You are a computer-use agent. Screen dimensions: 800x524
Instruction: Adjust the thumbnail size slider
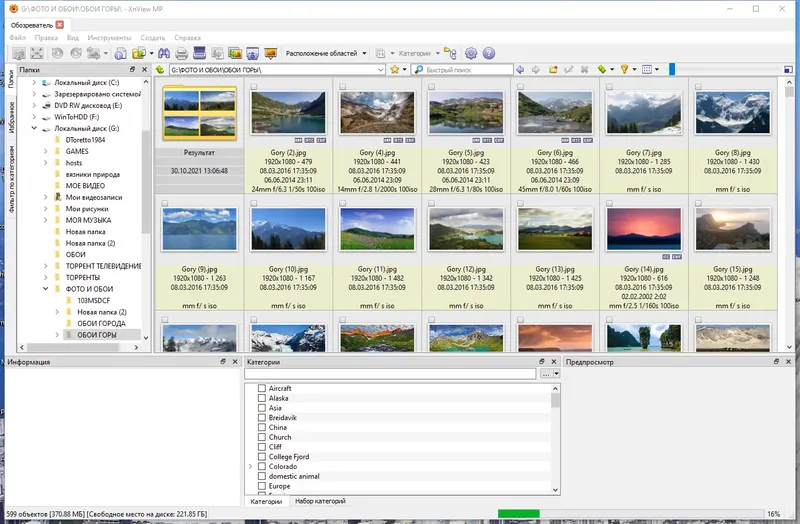coord(672,70)
